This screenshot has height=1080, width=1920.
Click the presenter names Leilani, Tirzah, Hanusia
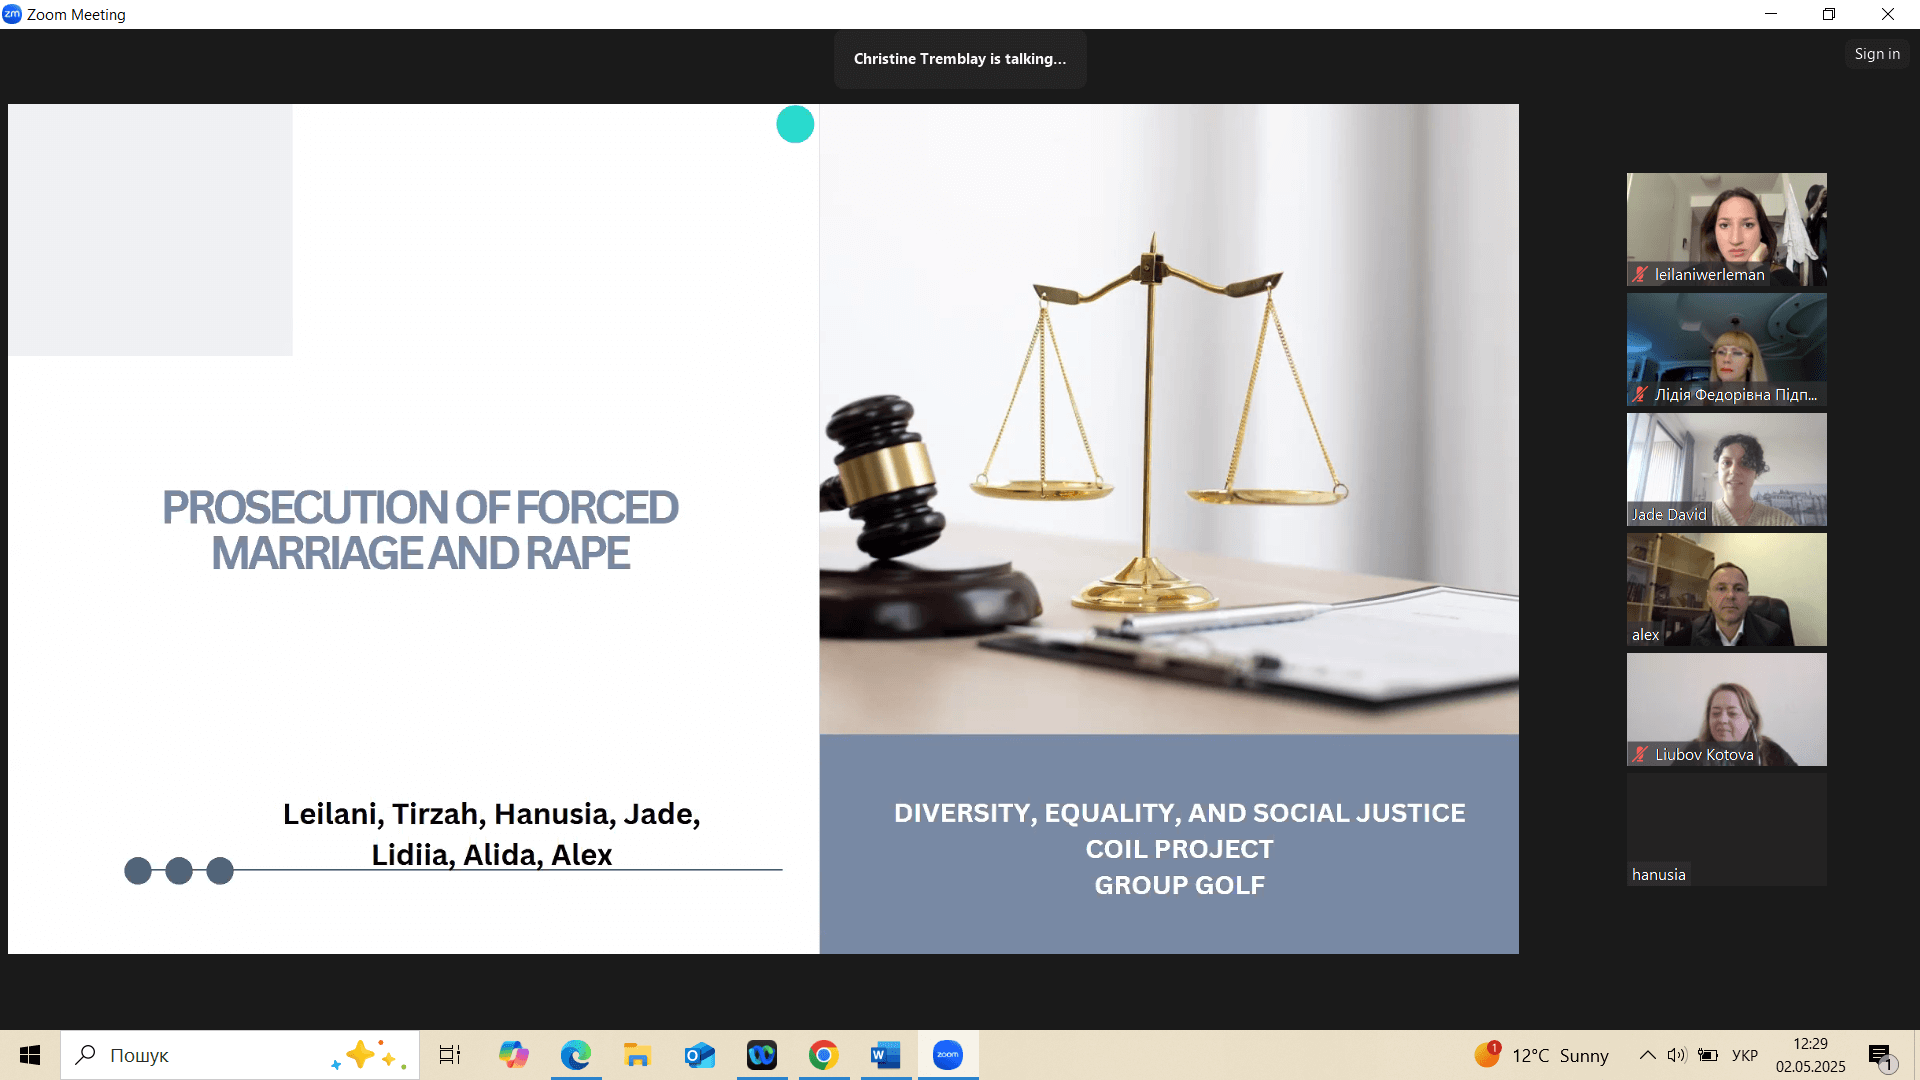click(x=491, y=834)
